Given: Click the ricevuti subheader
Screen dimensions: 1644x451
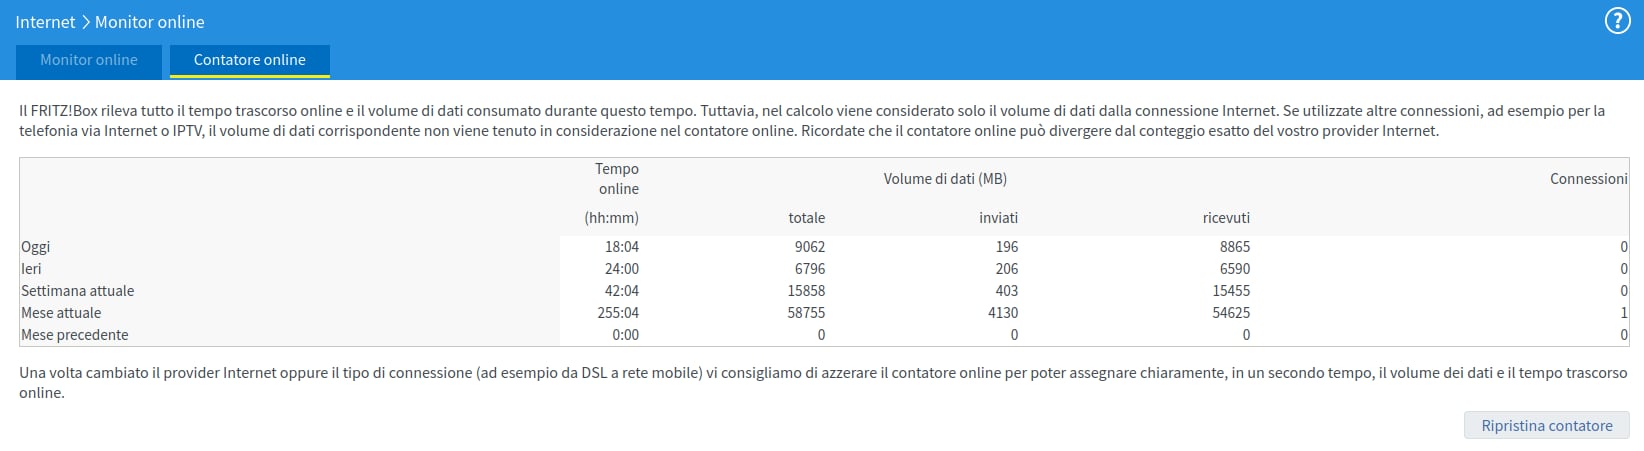Looking at the screenshot, I should 1227,218.
